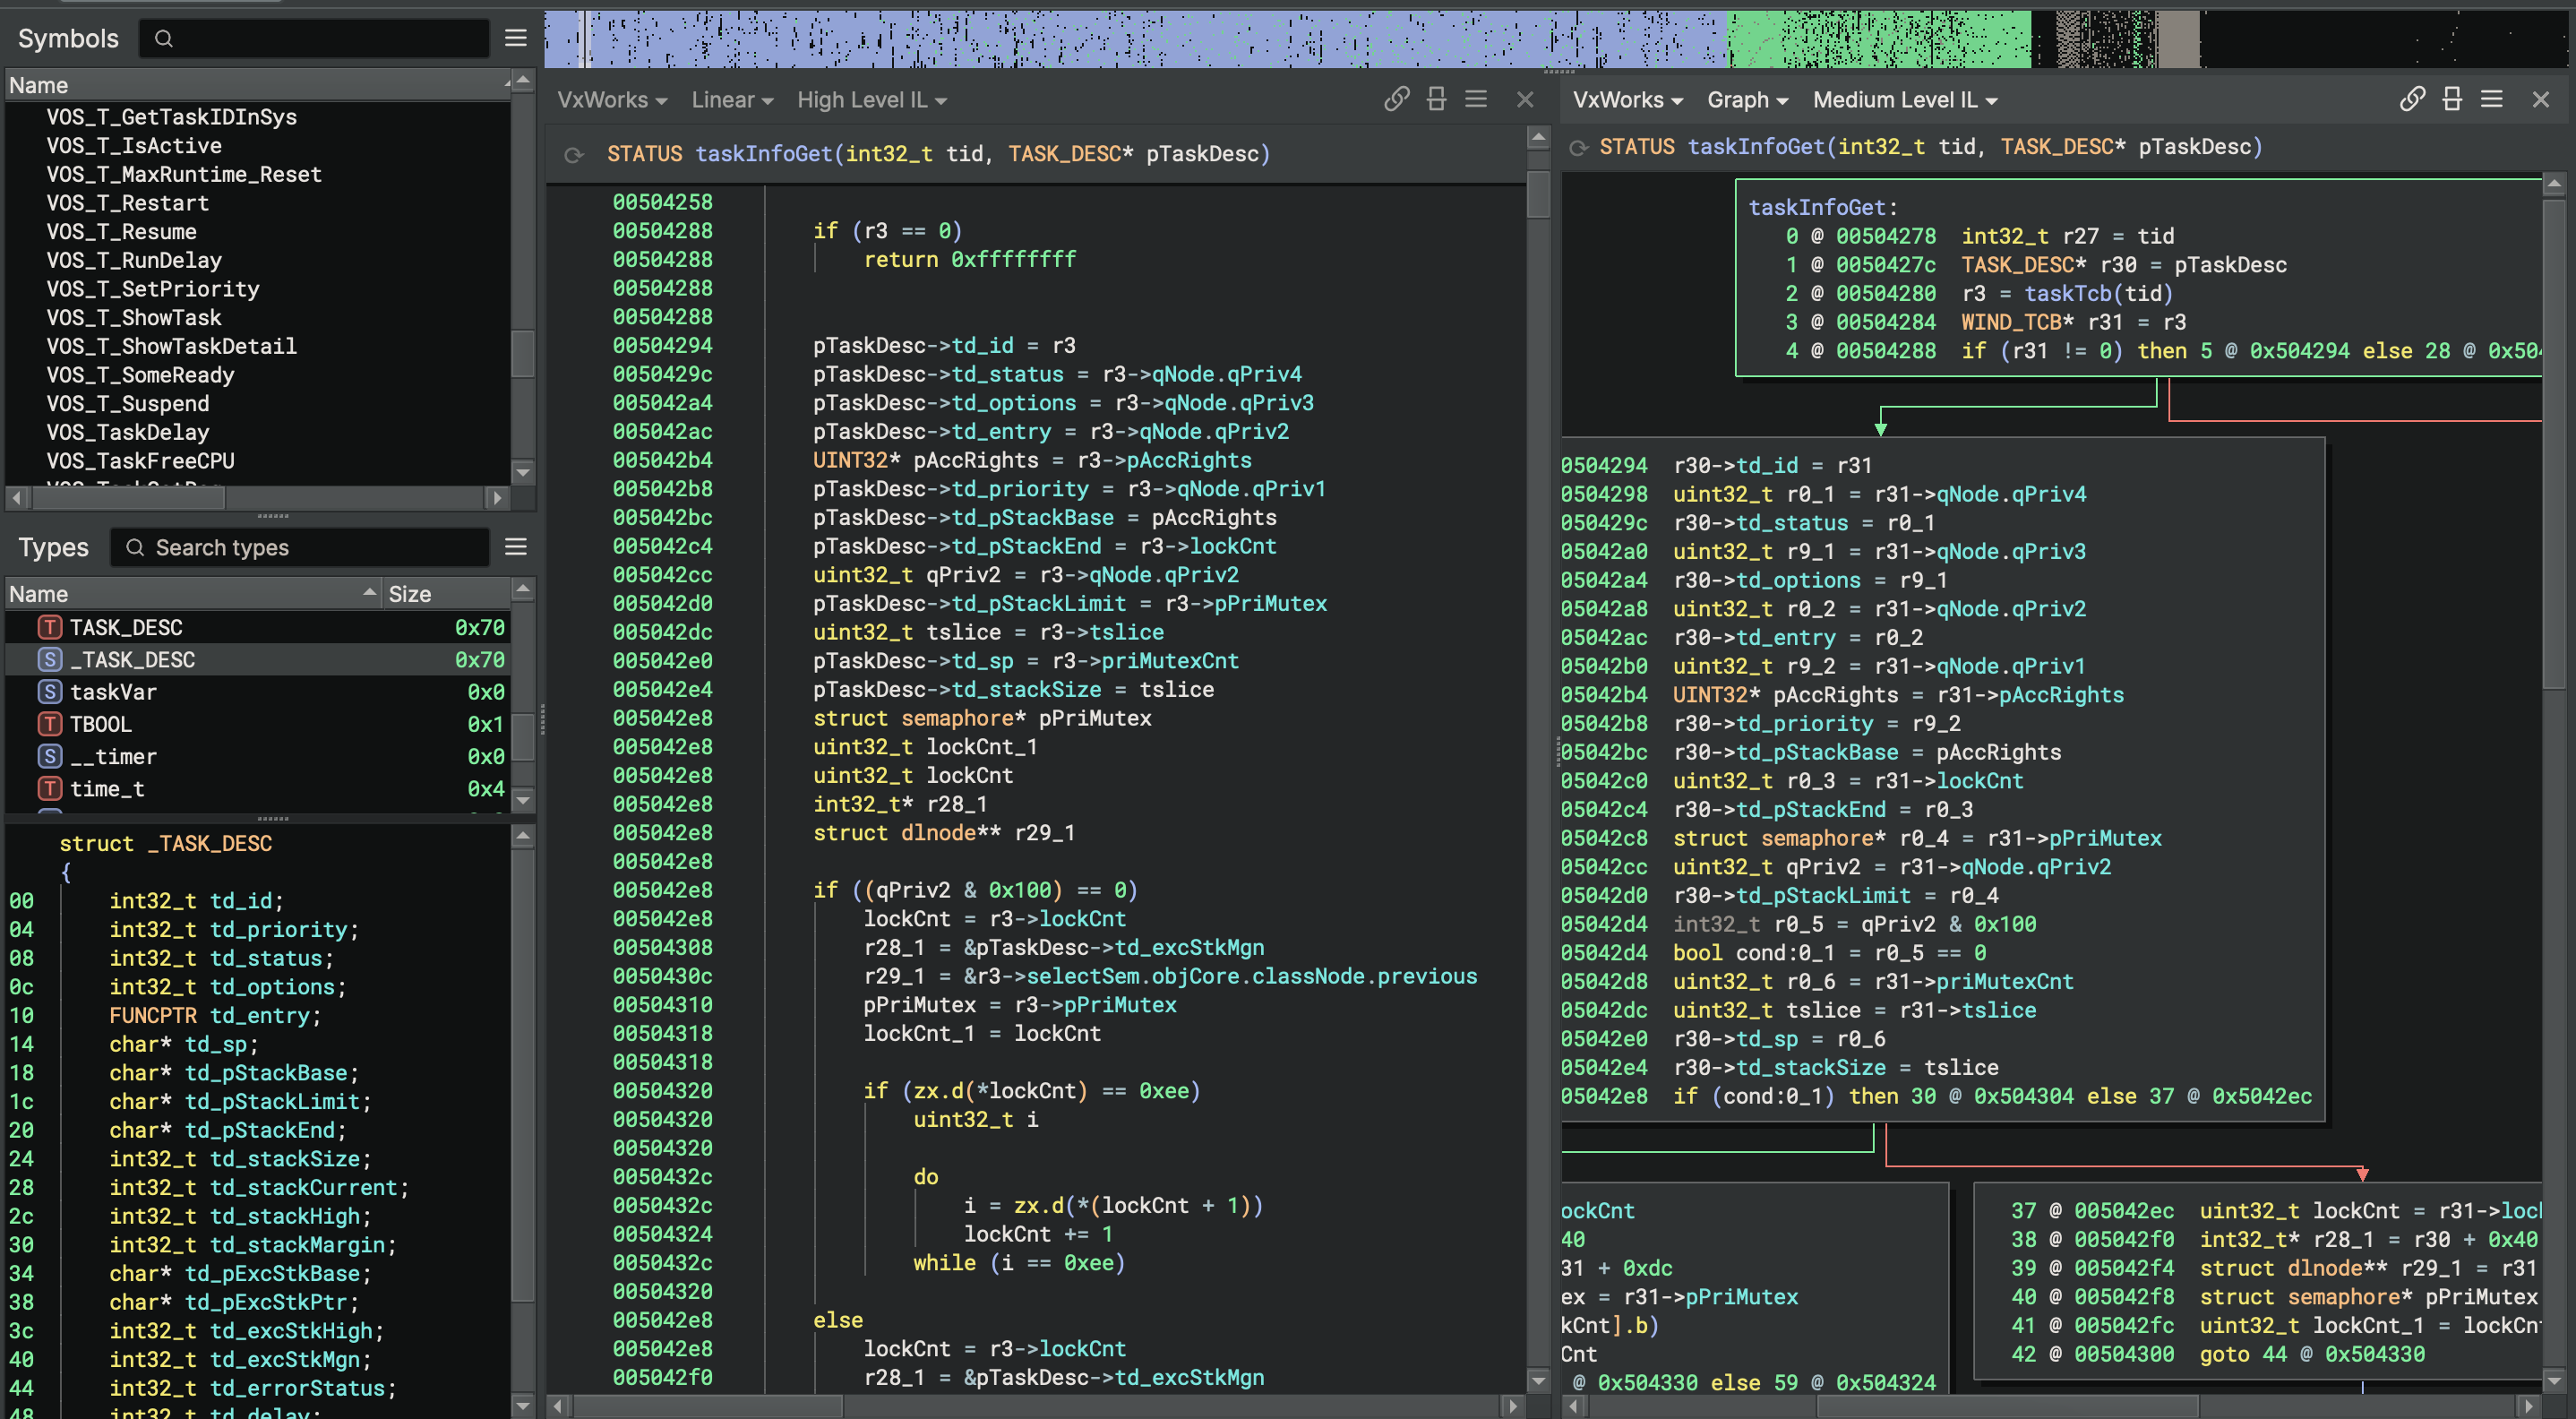
Task: Open the Types panel hamburger menu
Action: [516, 547]
